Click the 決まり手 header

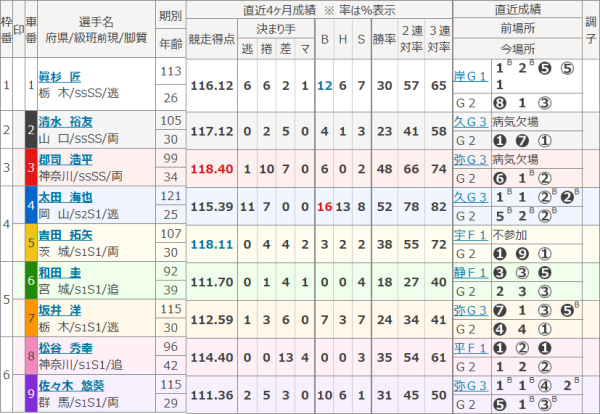tap(276, 29)
